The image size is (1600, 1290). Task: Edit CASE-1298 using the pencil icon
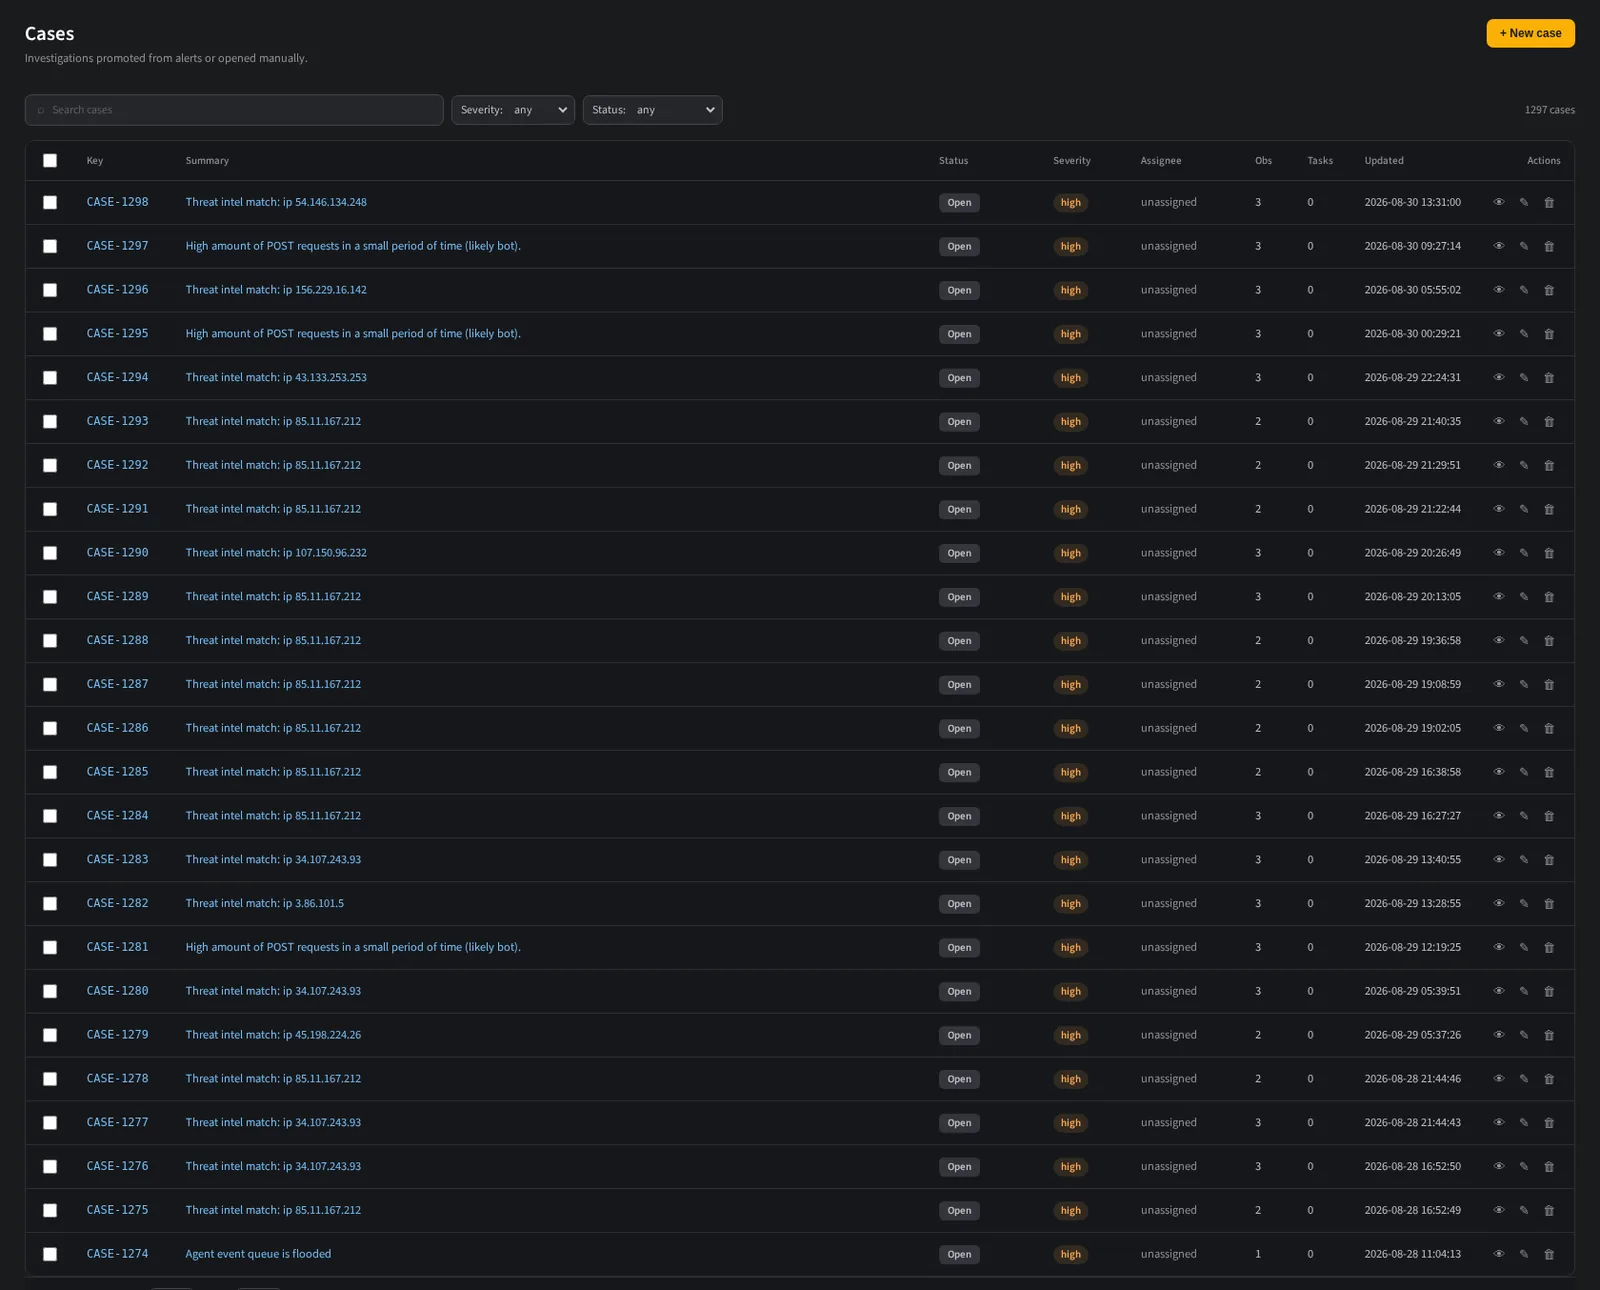coord(1524,202)
